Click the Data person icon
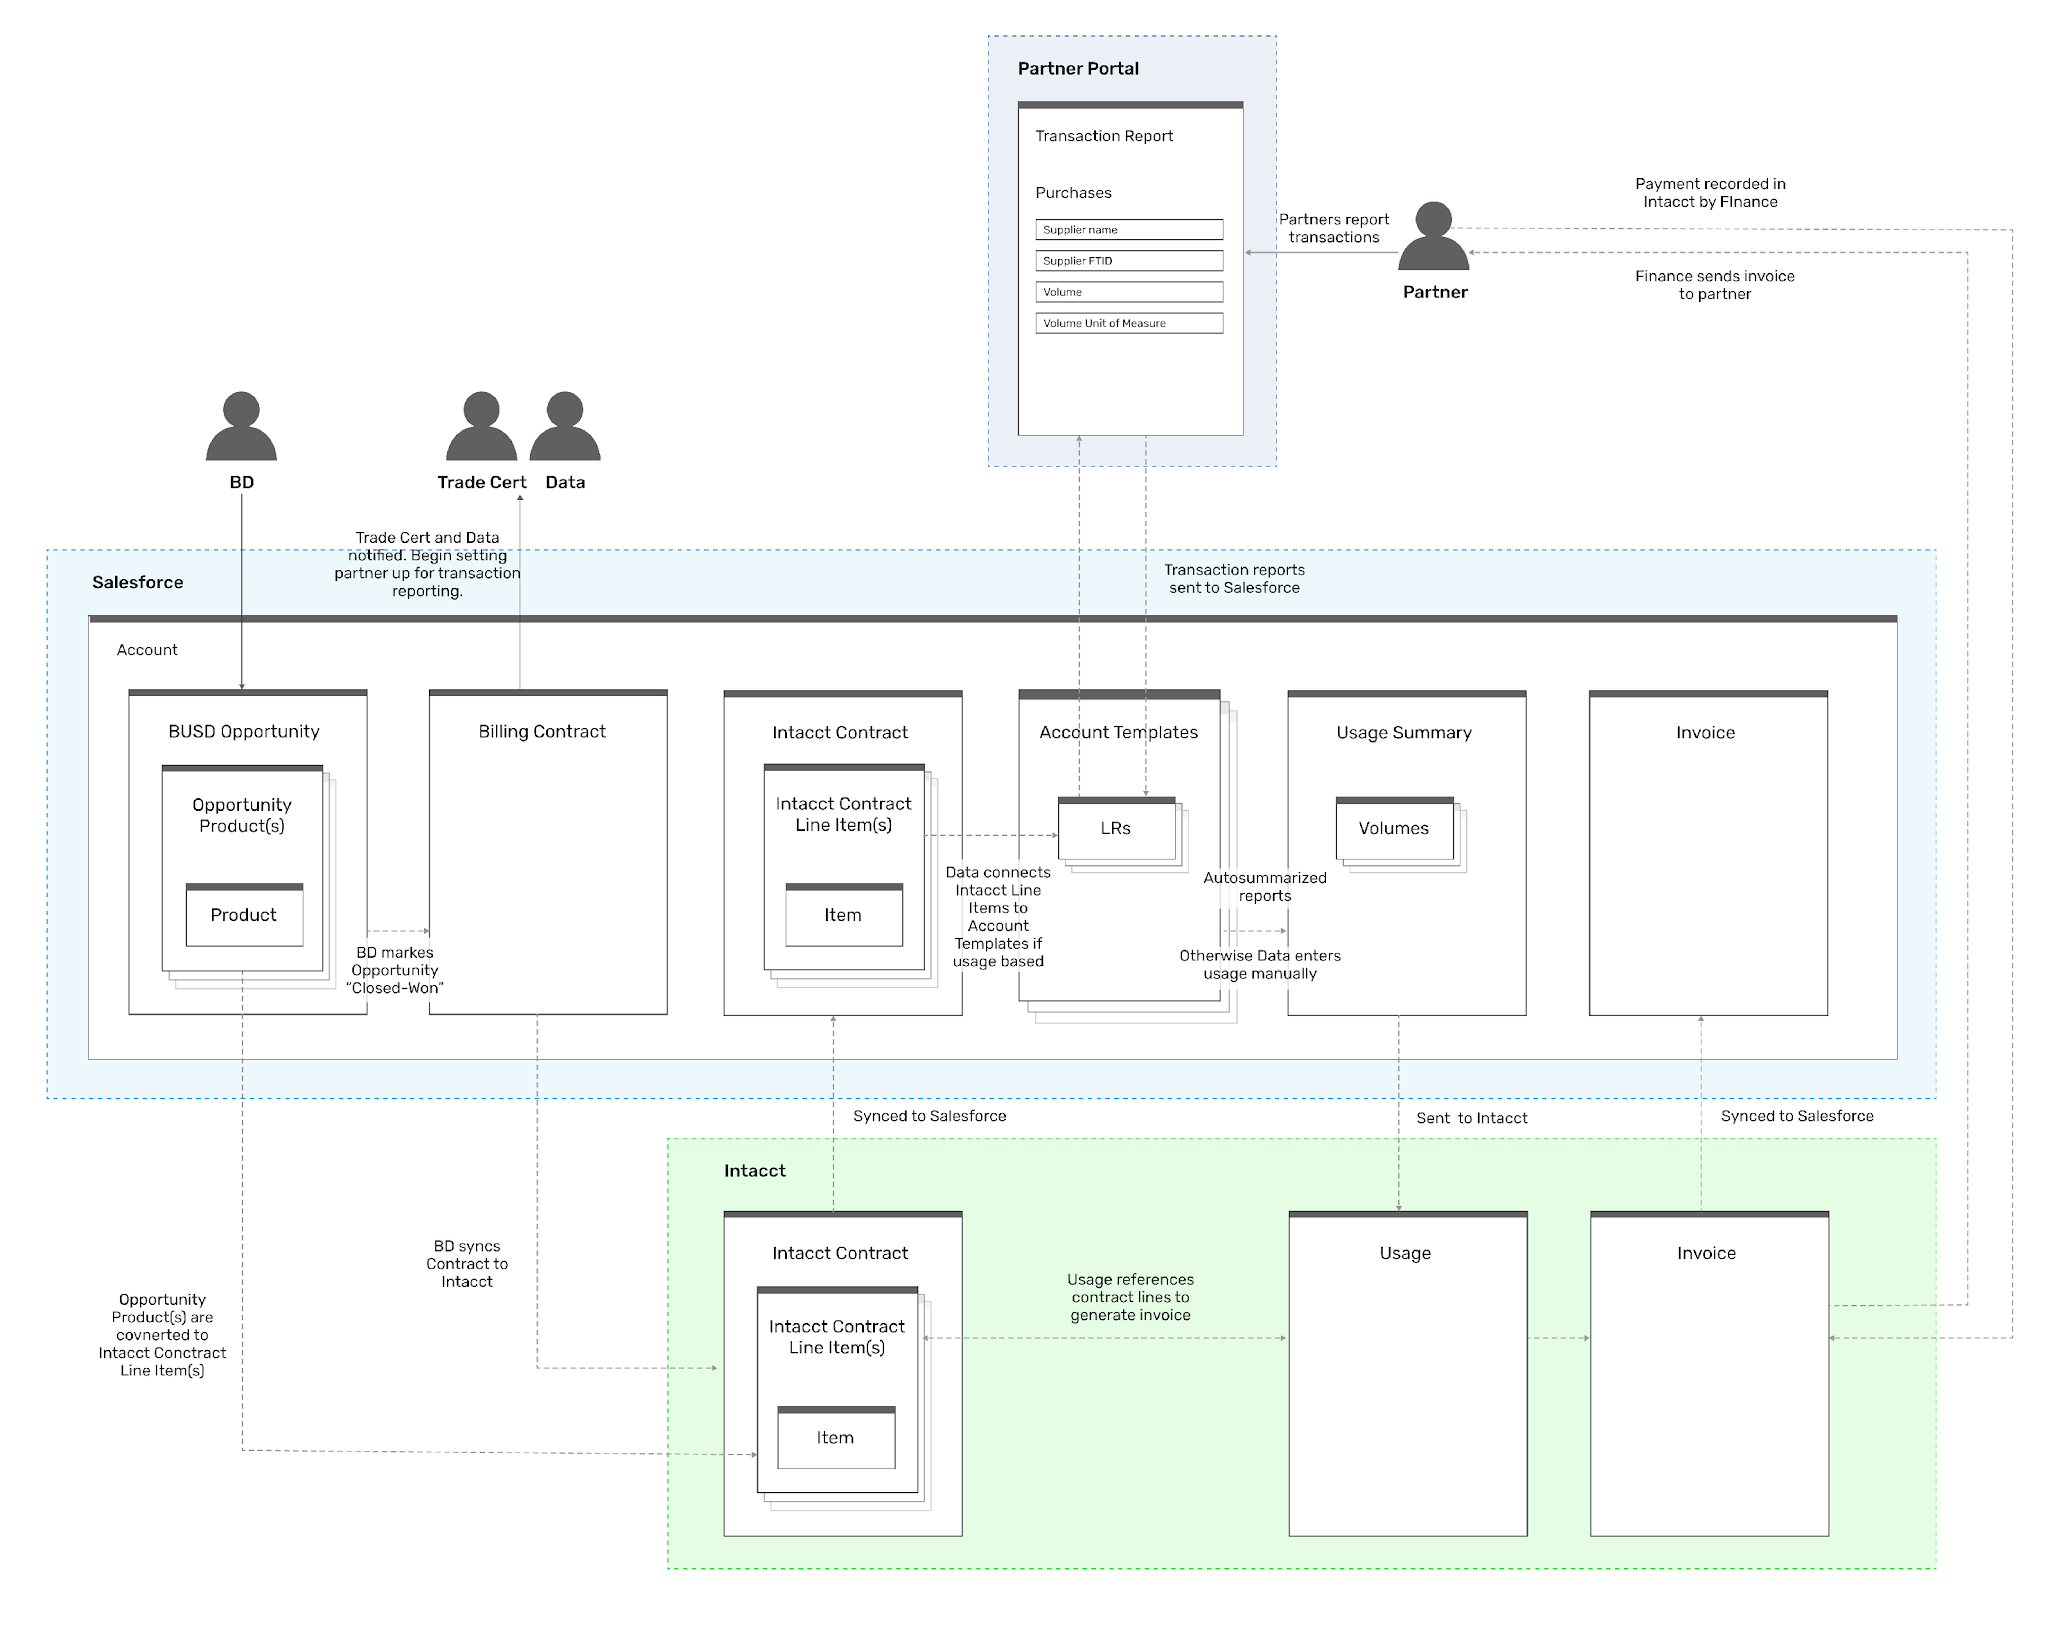The image size is (2048, 1645). click(565, 426)
